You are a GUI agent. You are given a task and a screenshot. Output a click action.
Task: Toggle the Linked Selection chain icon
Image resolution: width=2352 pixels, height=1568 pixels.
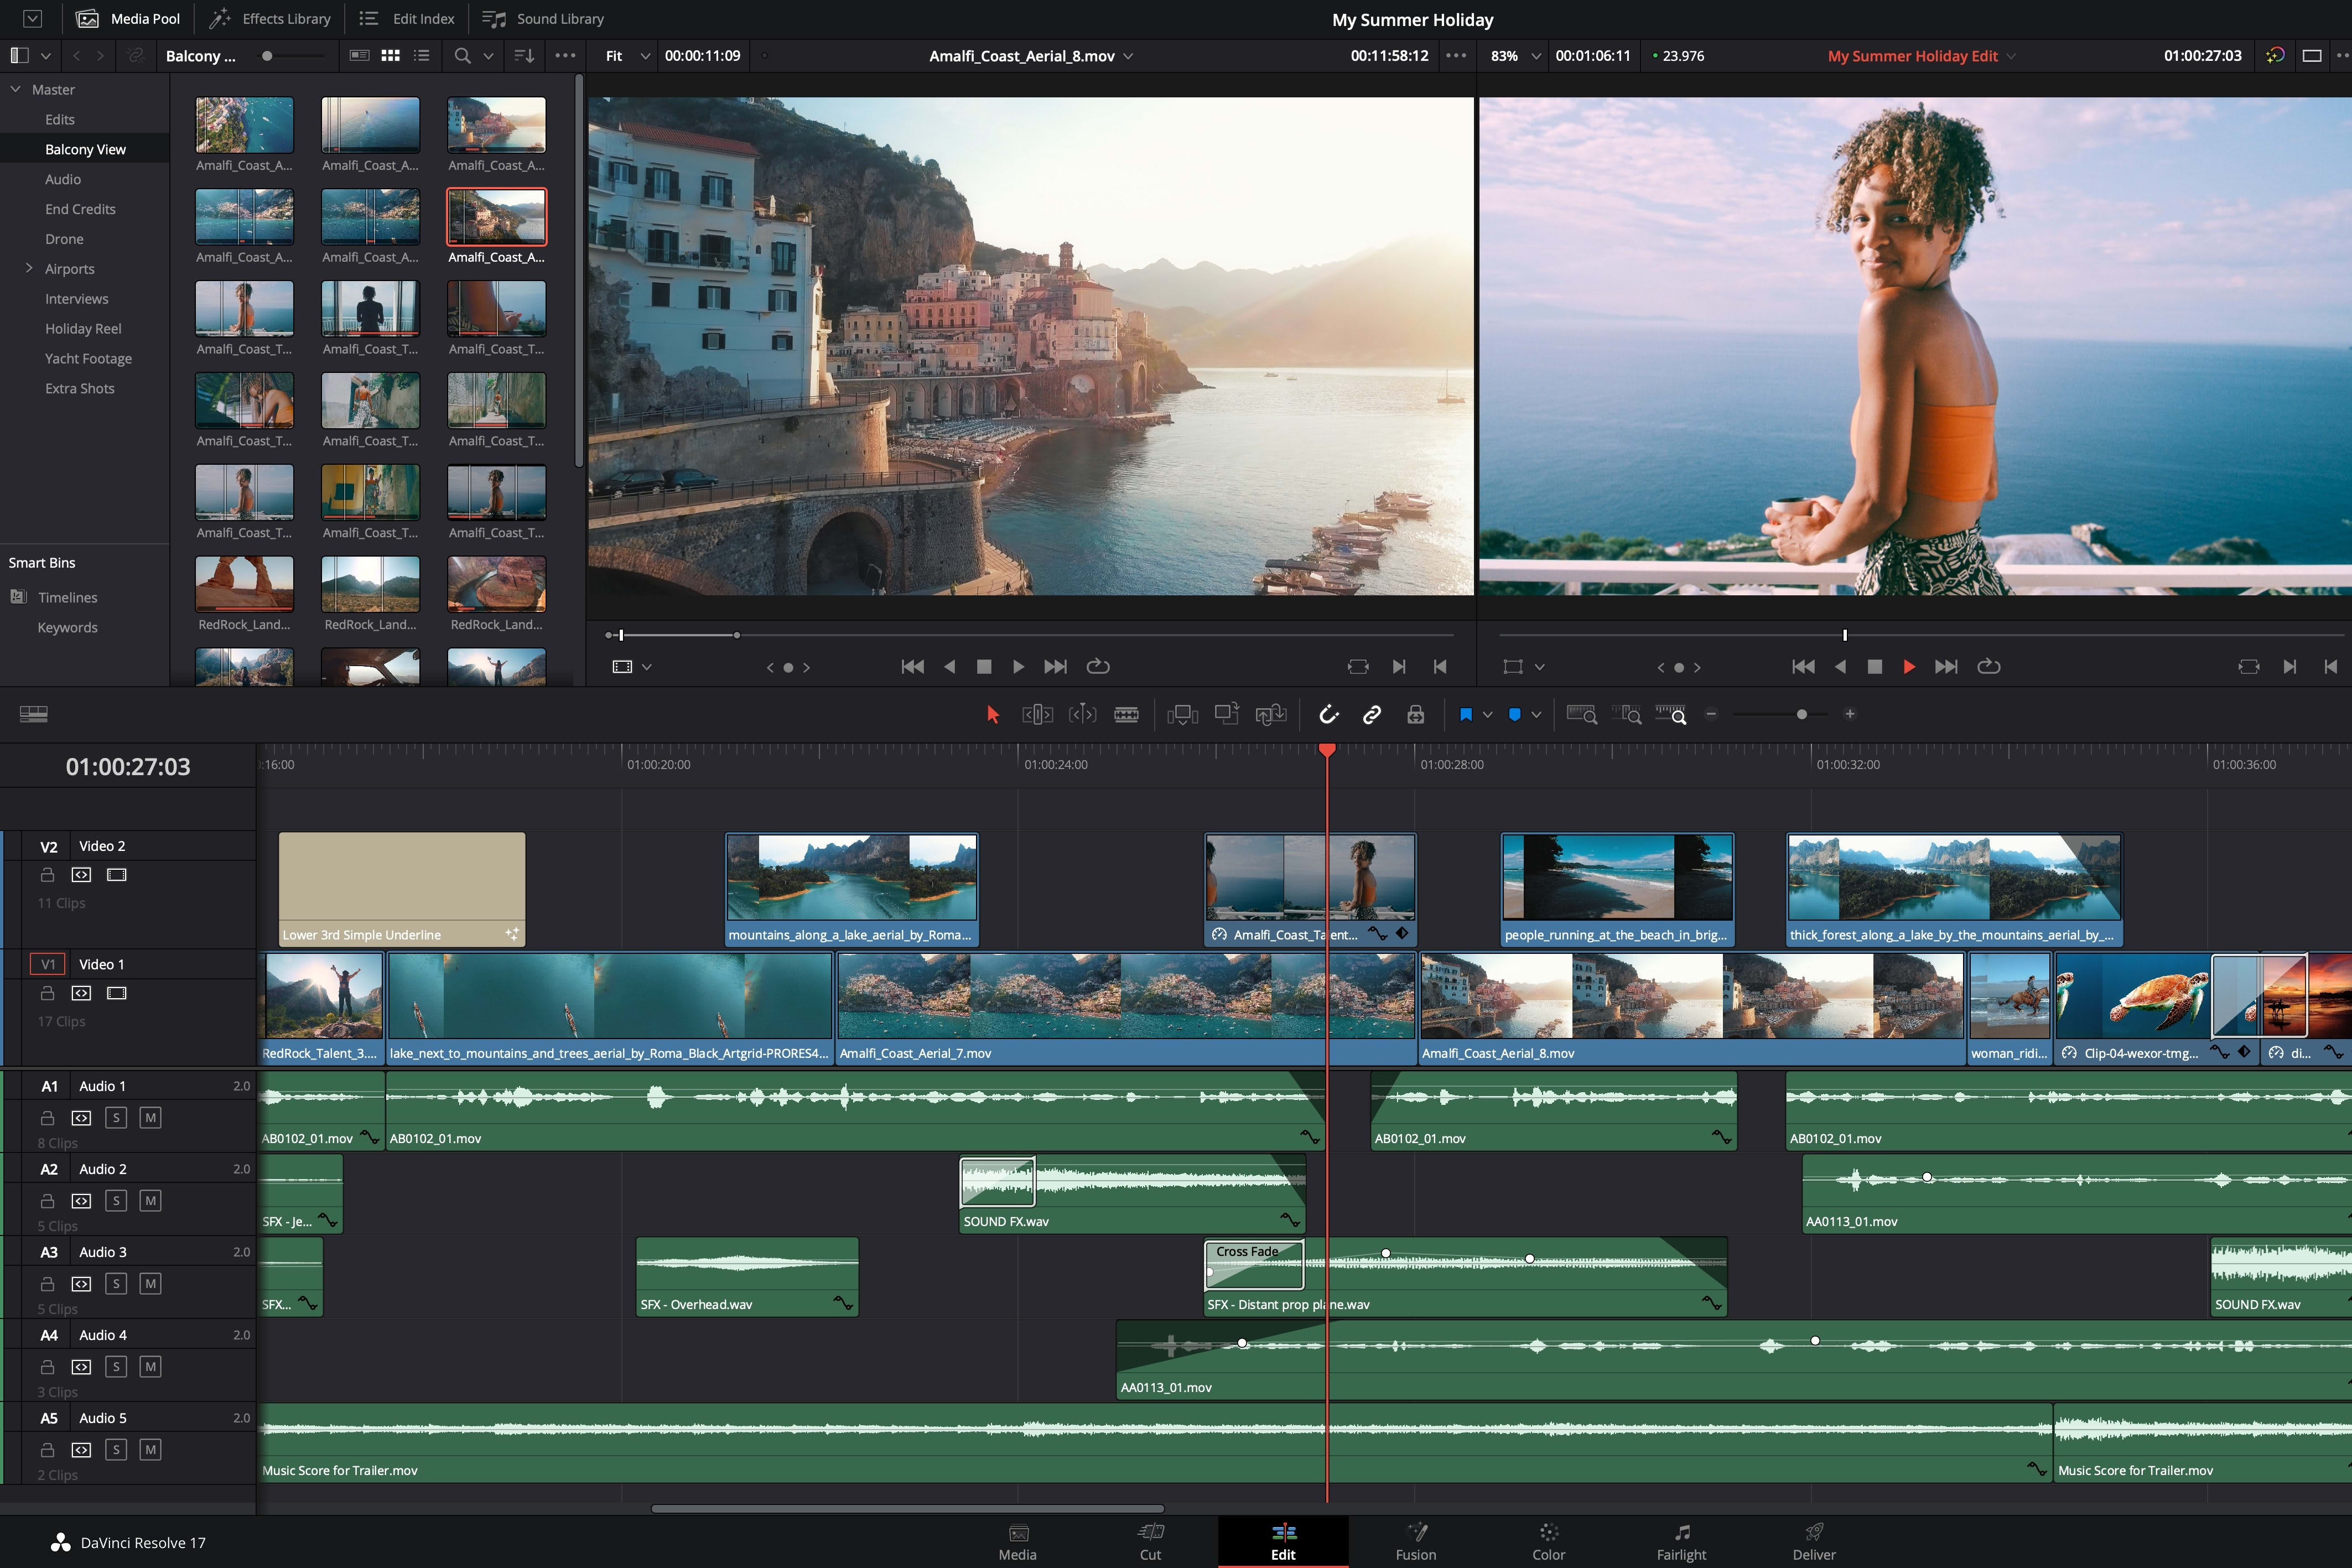pyautogui.click(x=1372, y=714)
